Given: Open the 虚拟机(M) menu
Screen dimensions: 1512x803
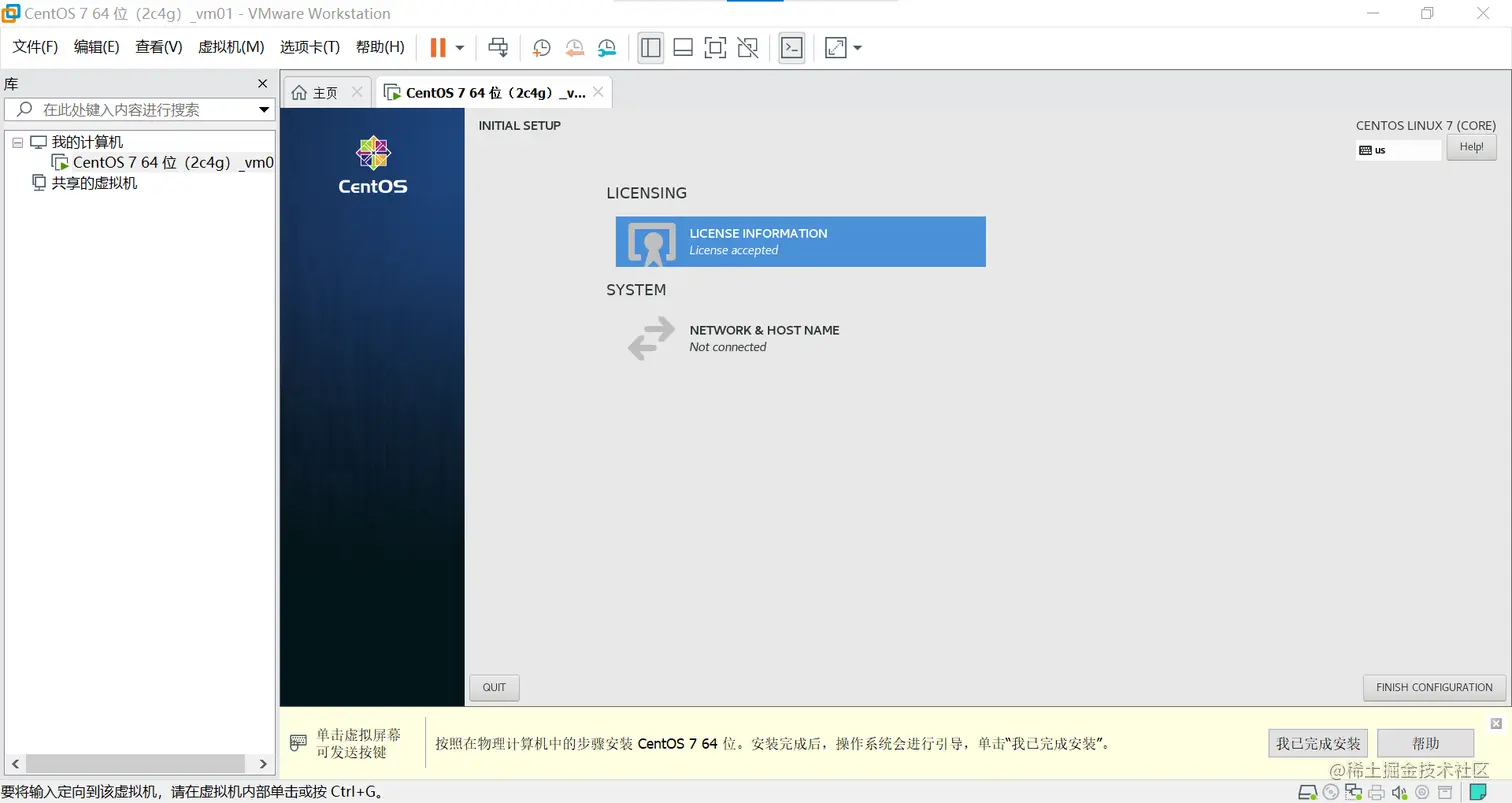Looking at the screenshot, I should tap(231, 47).
